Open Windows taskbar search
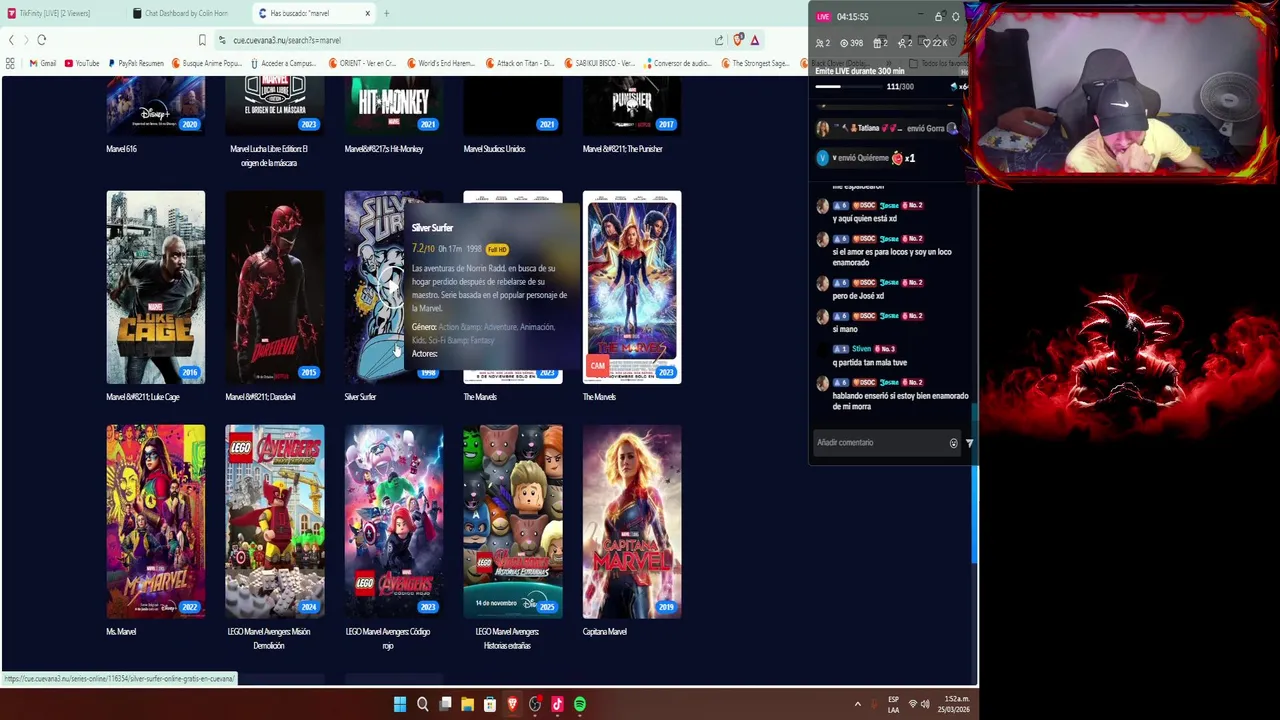Viewport: 1280px width, 720px height. 422,704
